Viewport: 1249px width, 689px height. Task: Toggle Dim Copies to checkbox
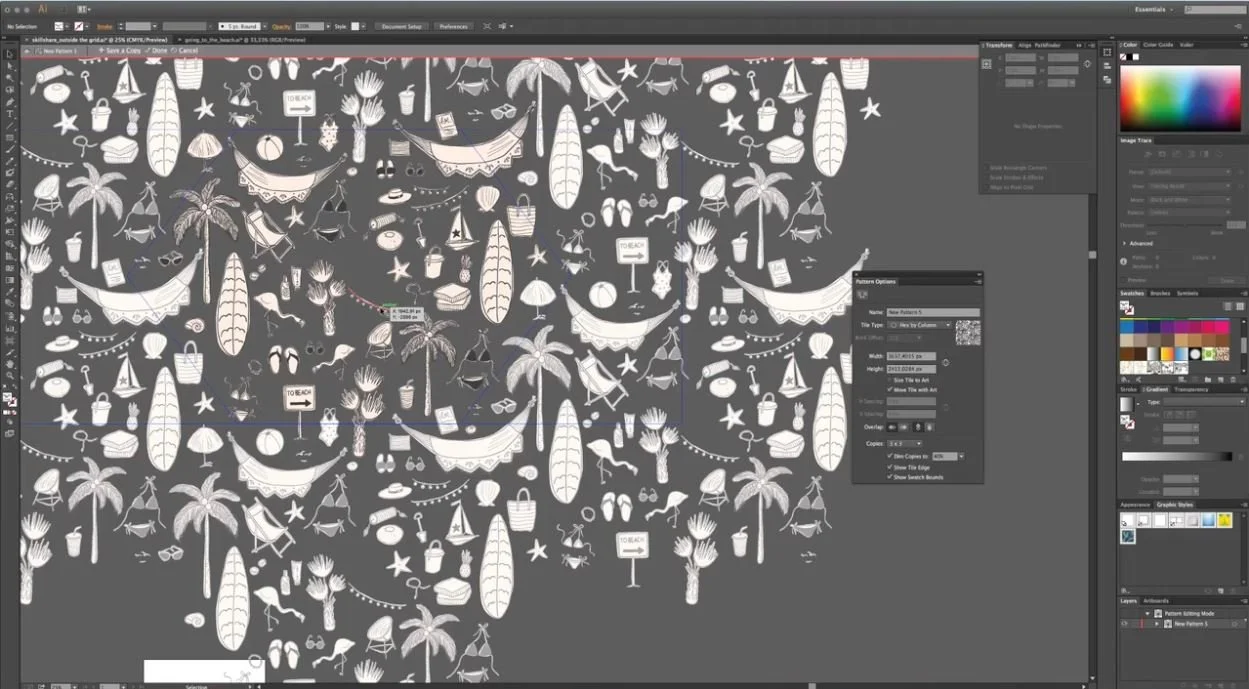pos(890,456)
